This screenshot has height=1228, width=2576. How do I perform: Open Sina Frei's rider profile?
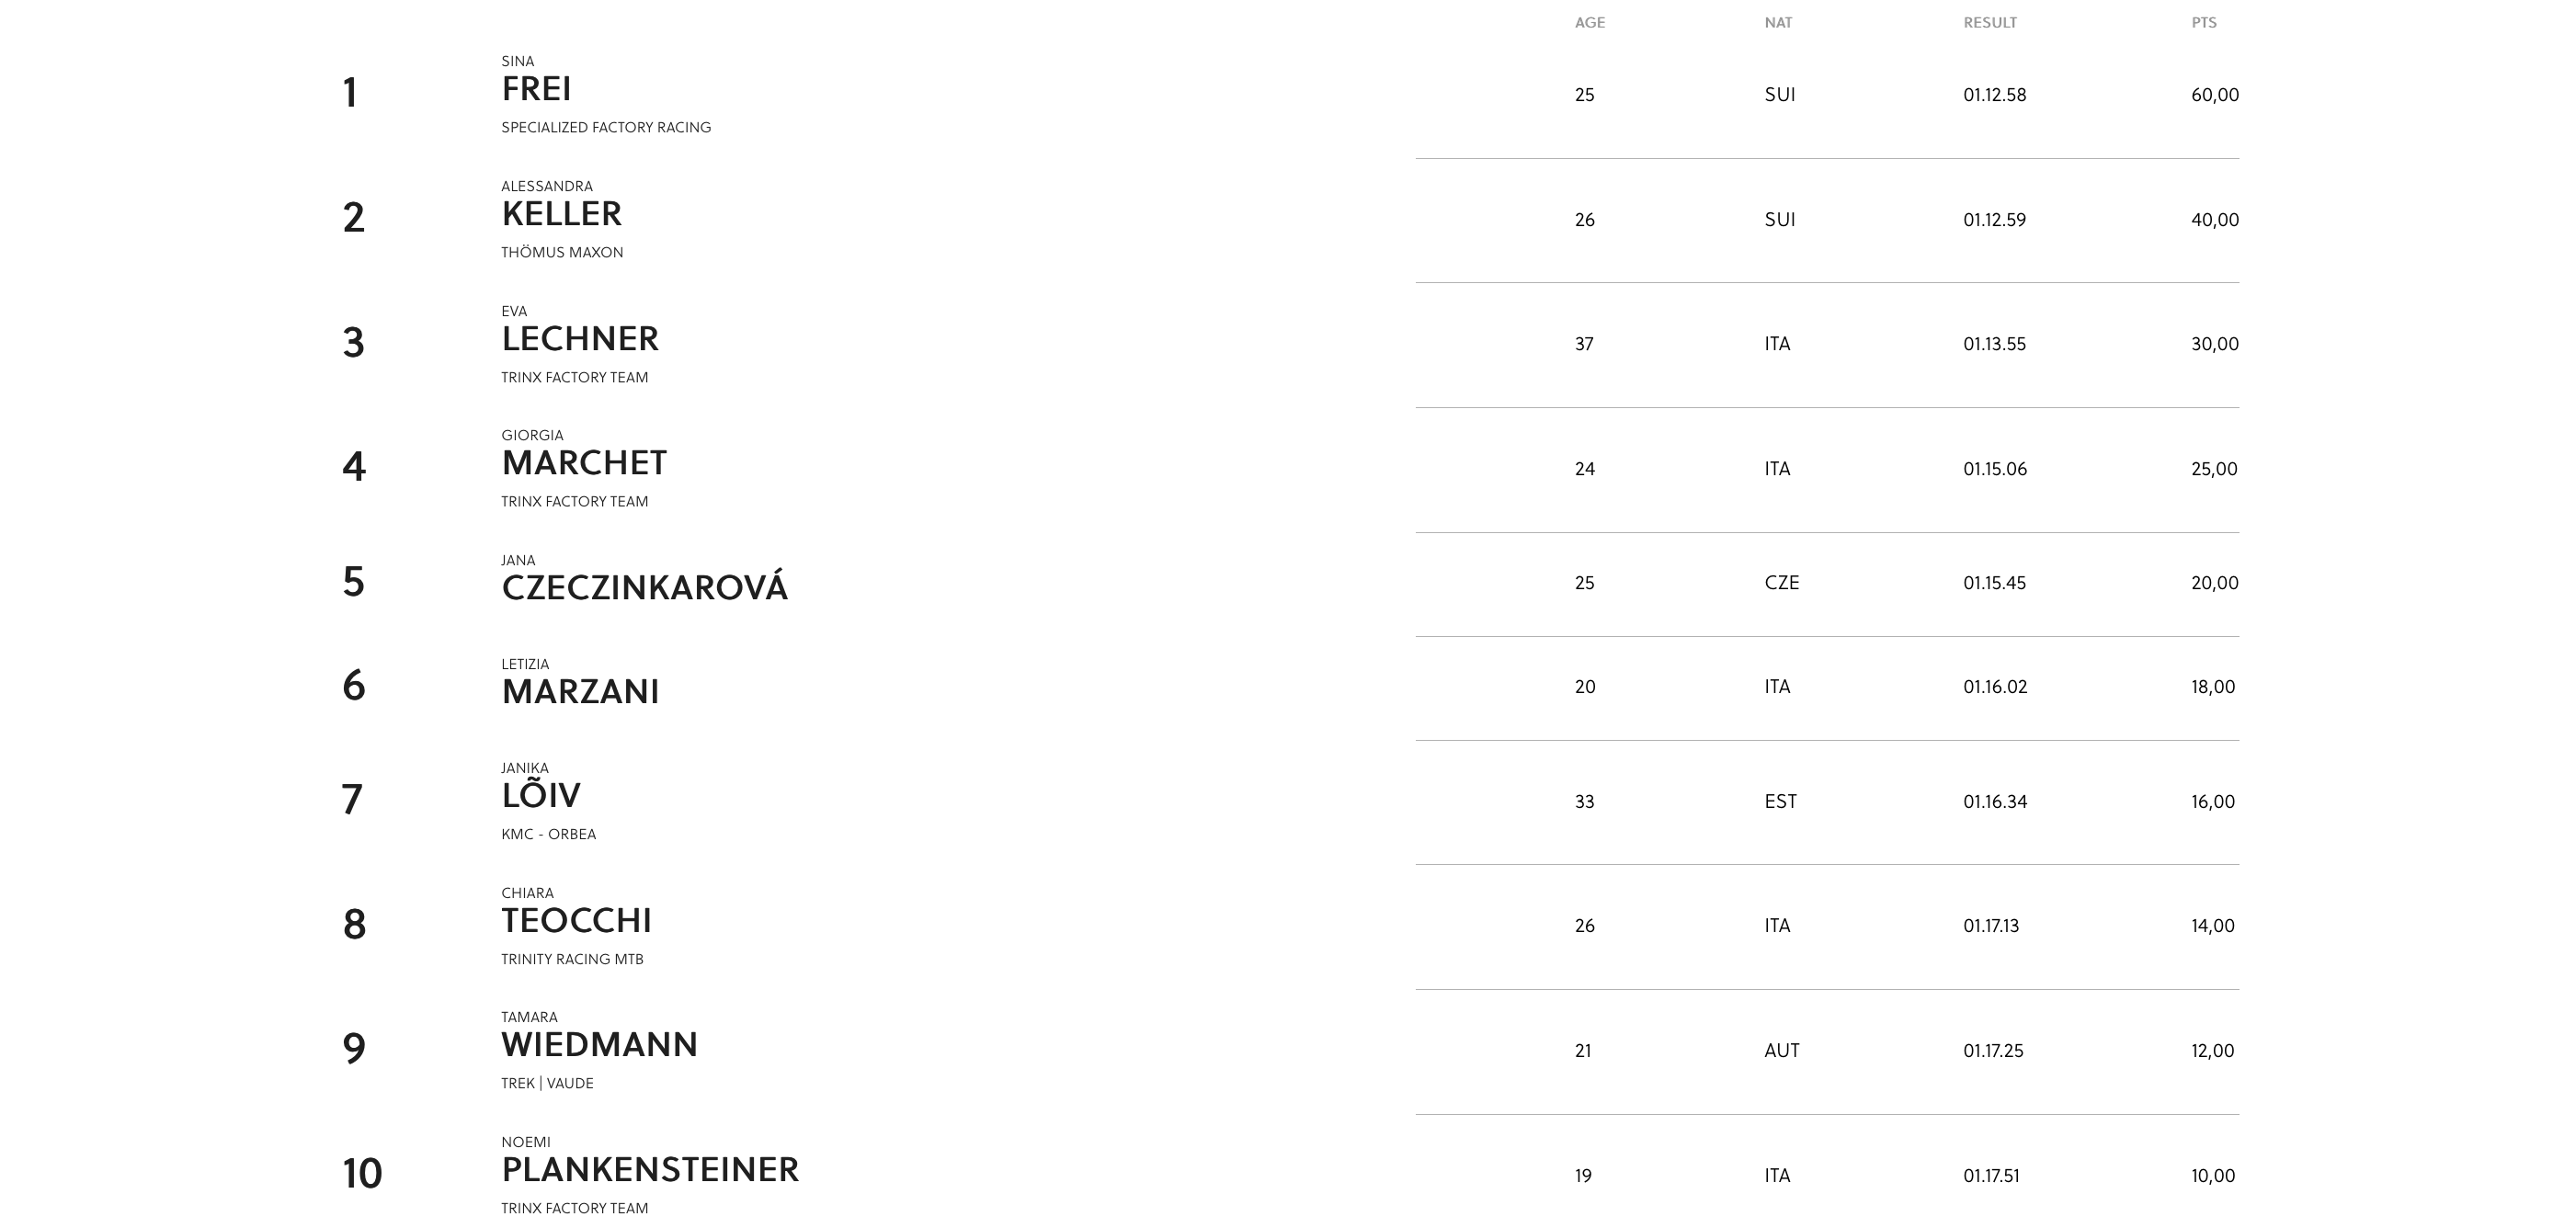pos(536,89)
